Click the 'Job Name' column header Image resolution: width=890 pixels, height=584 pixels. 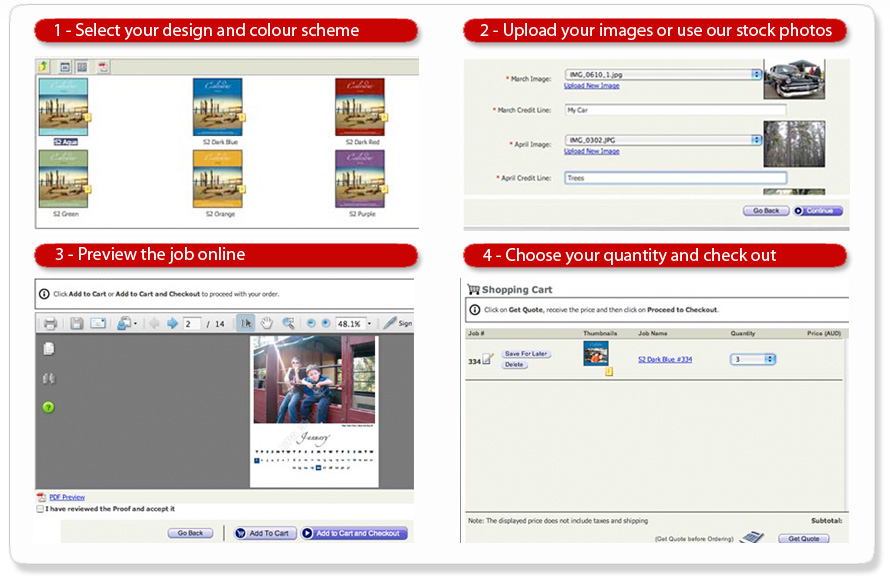[652, 334]
